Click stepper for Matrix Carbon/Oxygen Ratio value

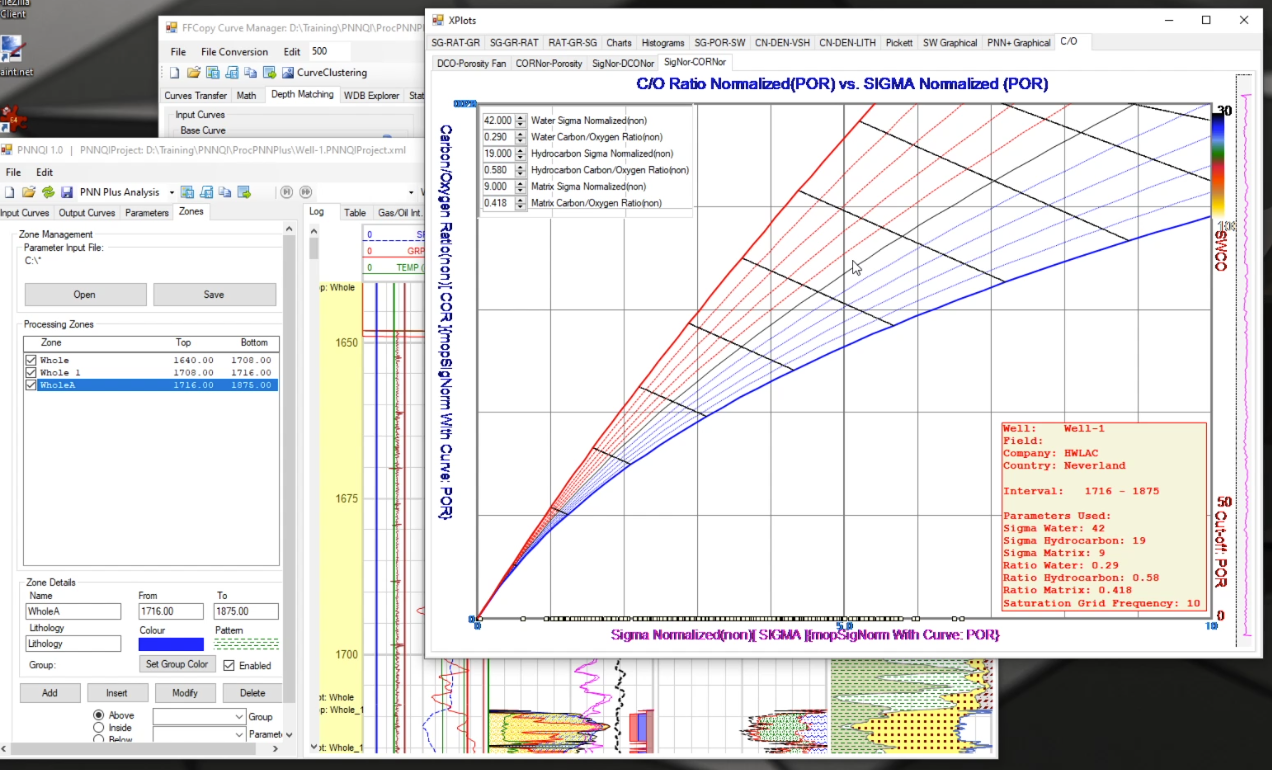520,203
